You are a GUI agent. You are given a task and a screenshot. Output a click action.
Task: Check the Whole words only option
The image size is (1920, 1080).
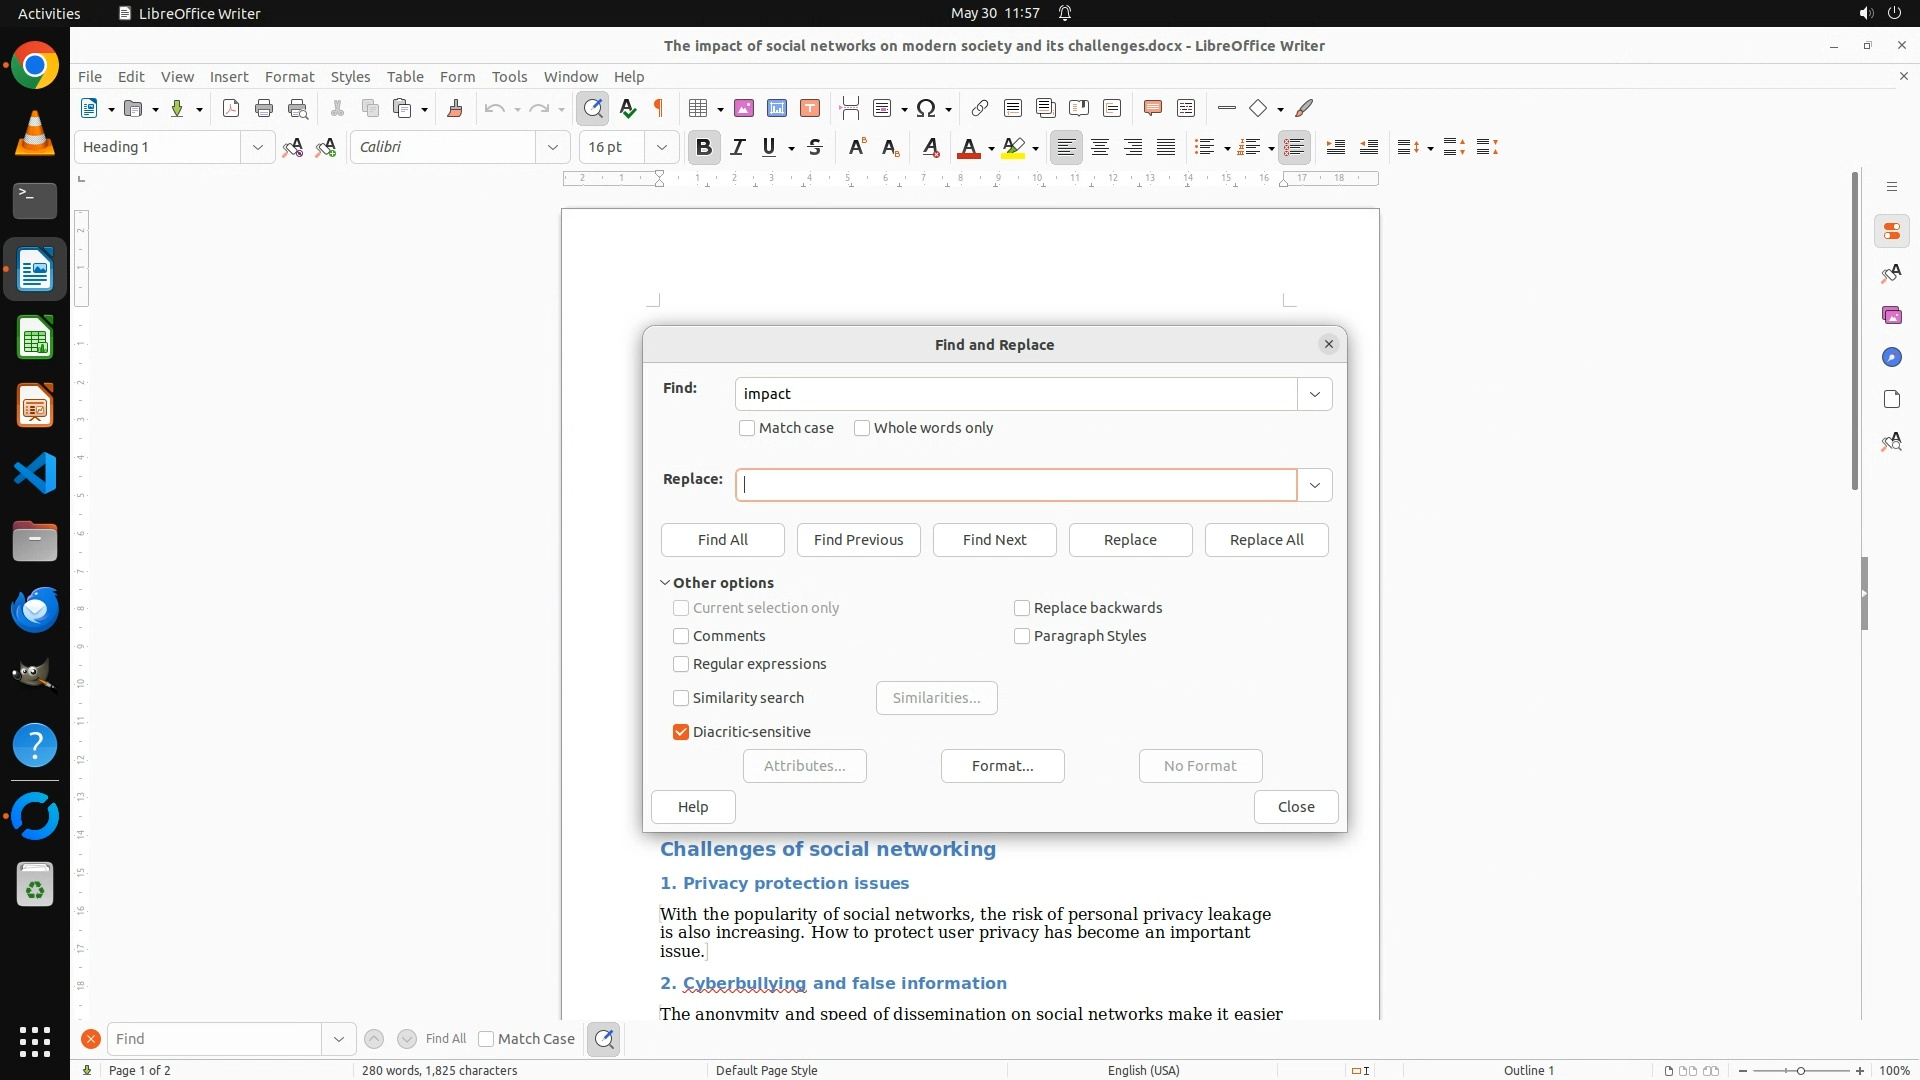click(x=862, y=428)
